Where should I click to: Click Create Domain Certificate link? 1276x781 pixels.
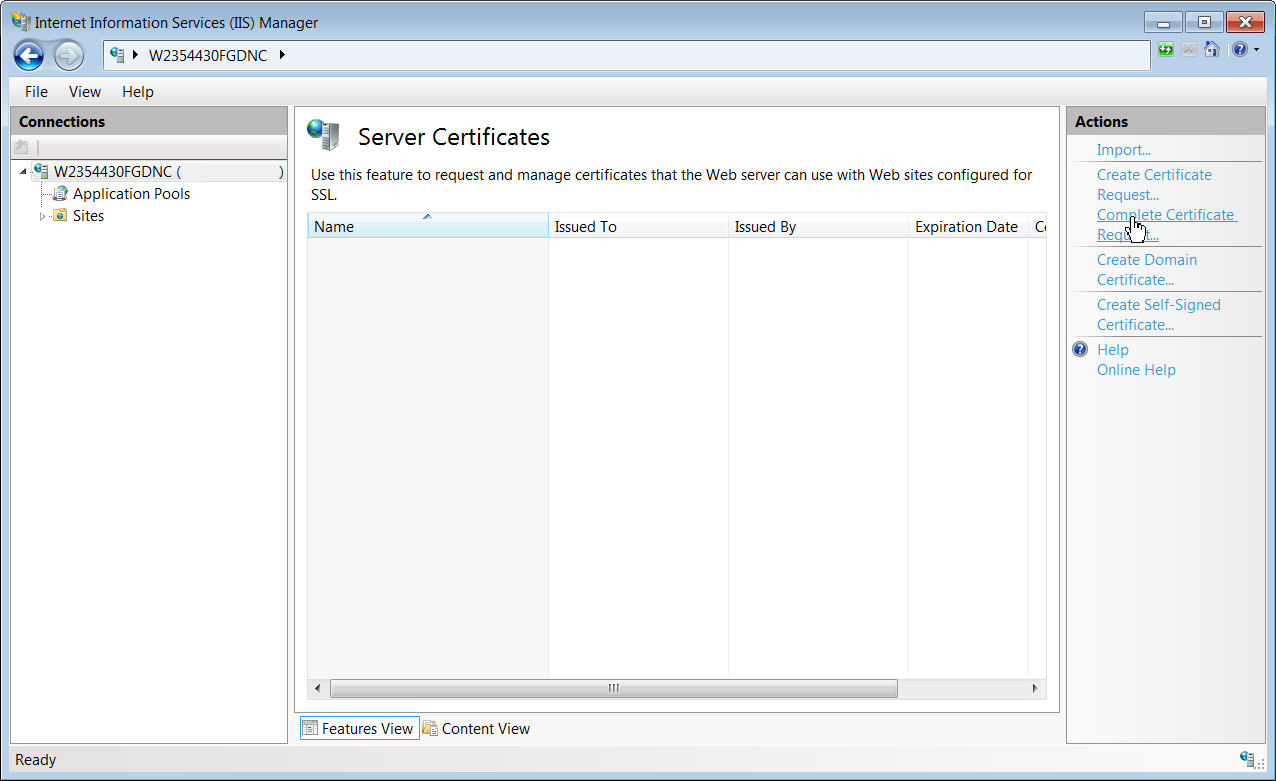pyautogui.click(x=1146, y=270)
